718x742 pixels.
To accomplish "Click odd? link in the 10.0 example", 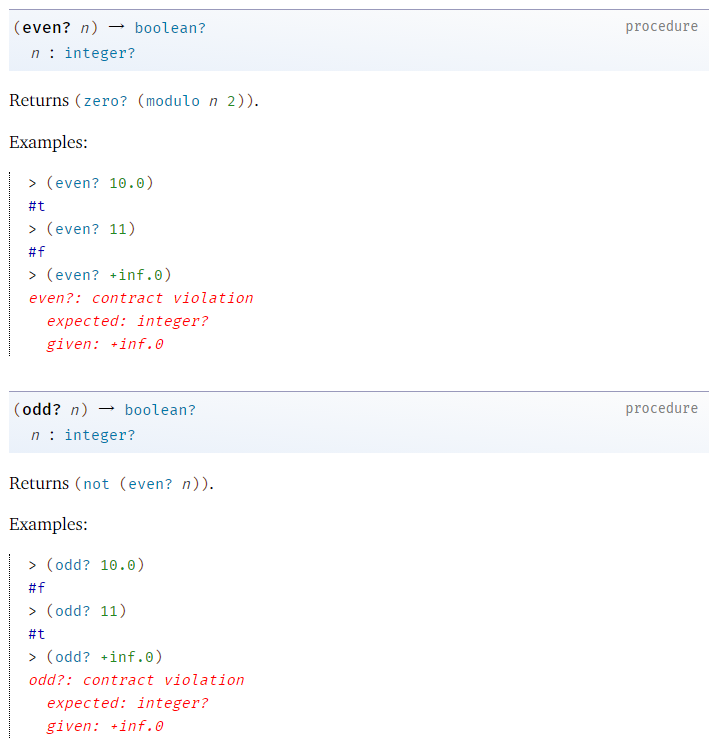I will [x=72, y=565].
